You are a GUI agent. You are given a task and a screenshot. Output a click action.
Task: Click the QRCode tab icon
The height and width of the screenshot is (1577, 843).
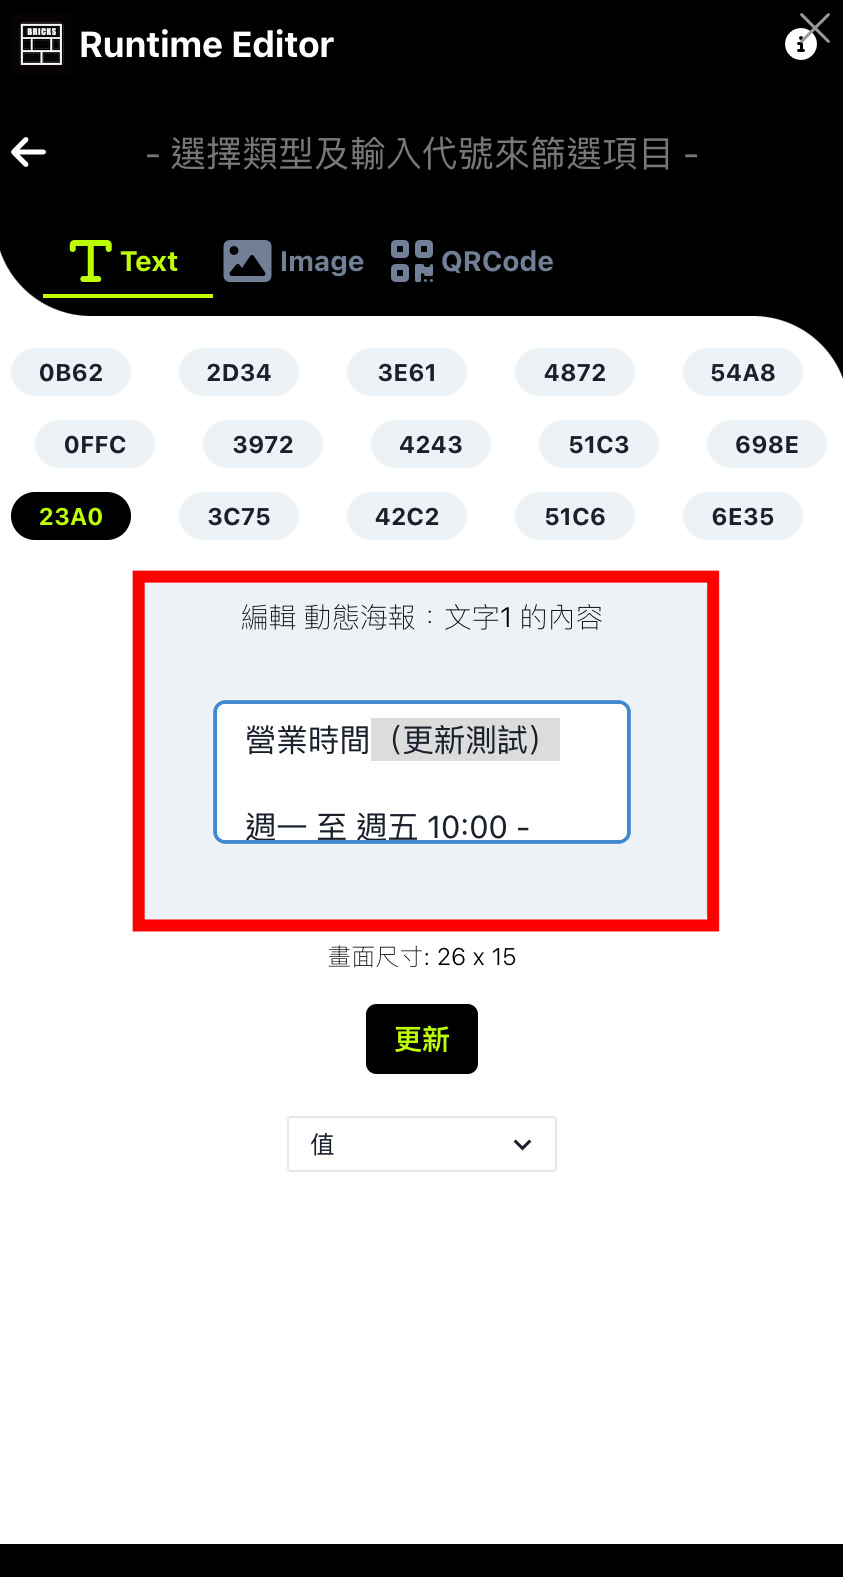pyautogui.click(x=412, y=261)
